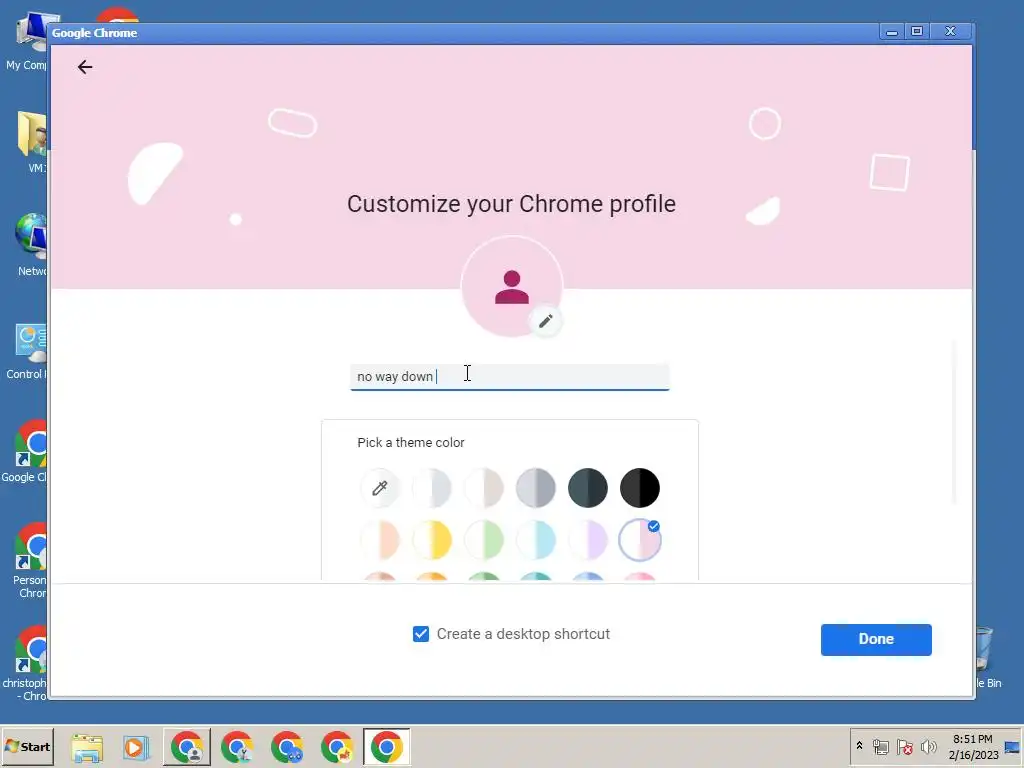The width and height of the screenshot is (1024, 768).
Task: Select the christoph Chrome desktop shortcut
Action: pyautogui.click(x=25, y=664)
